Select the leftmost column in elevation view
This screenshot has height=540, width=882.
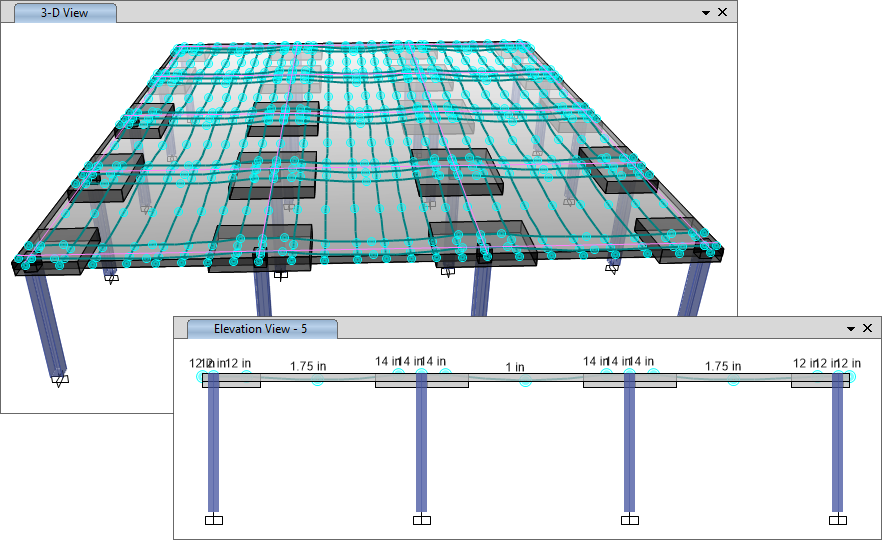[x=213, y=445]
